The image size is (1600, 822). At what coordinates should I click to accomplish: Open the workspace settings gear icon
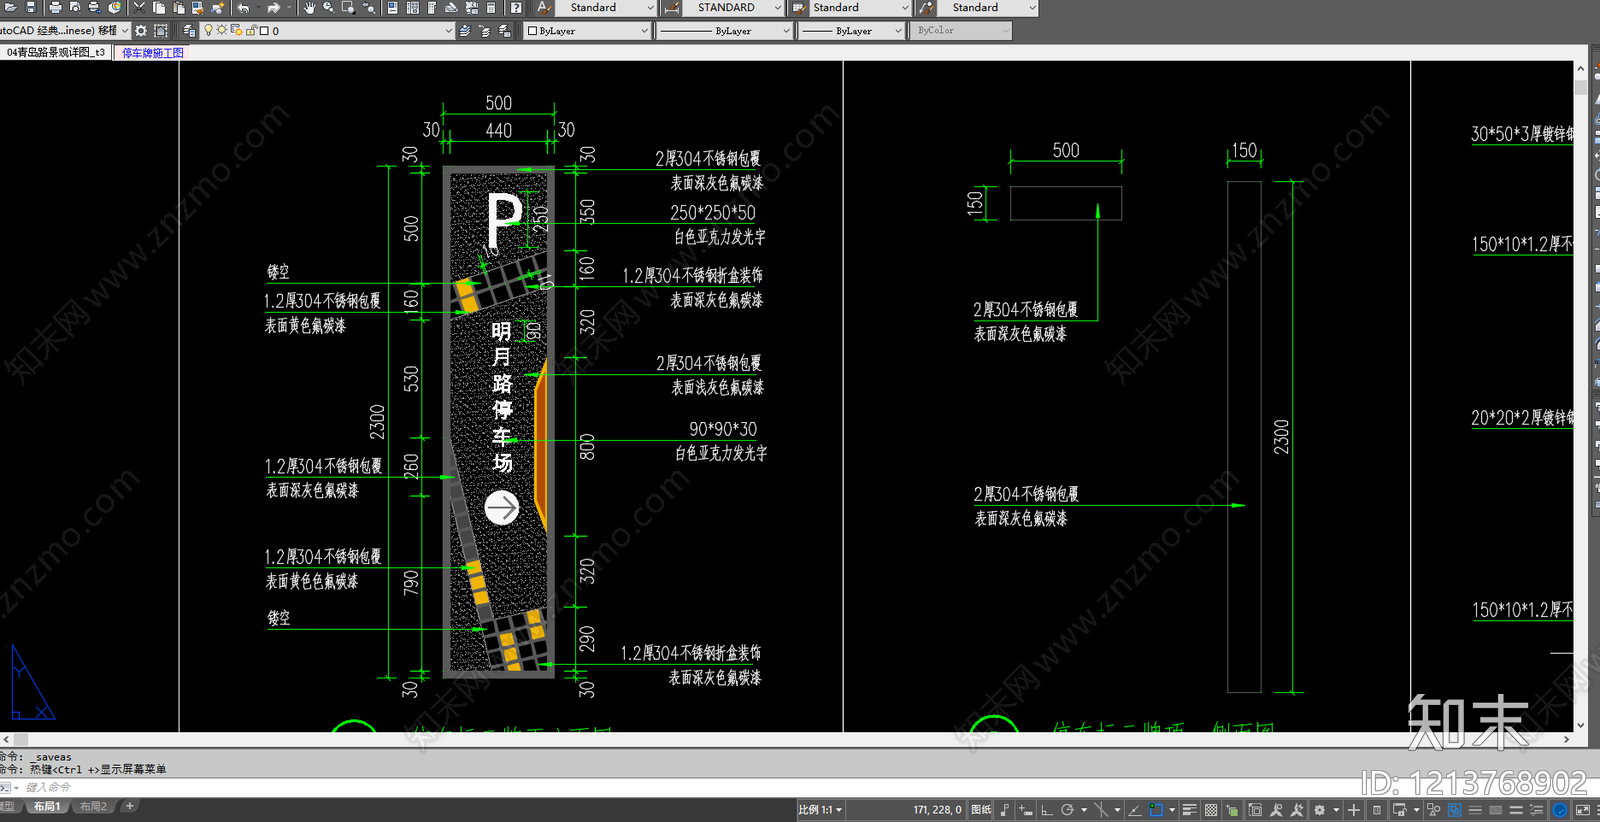(141, 31)
